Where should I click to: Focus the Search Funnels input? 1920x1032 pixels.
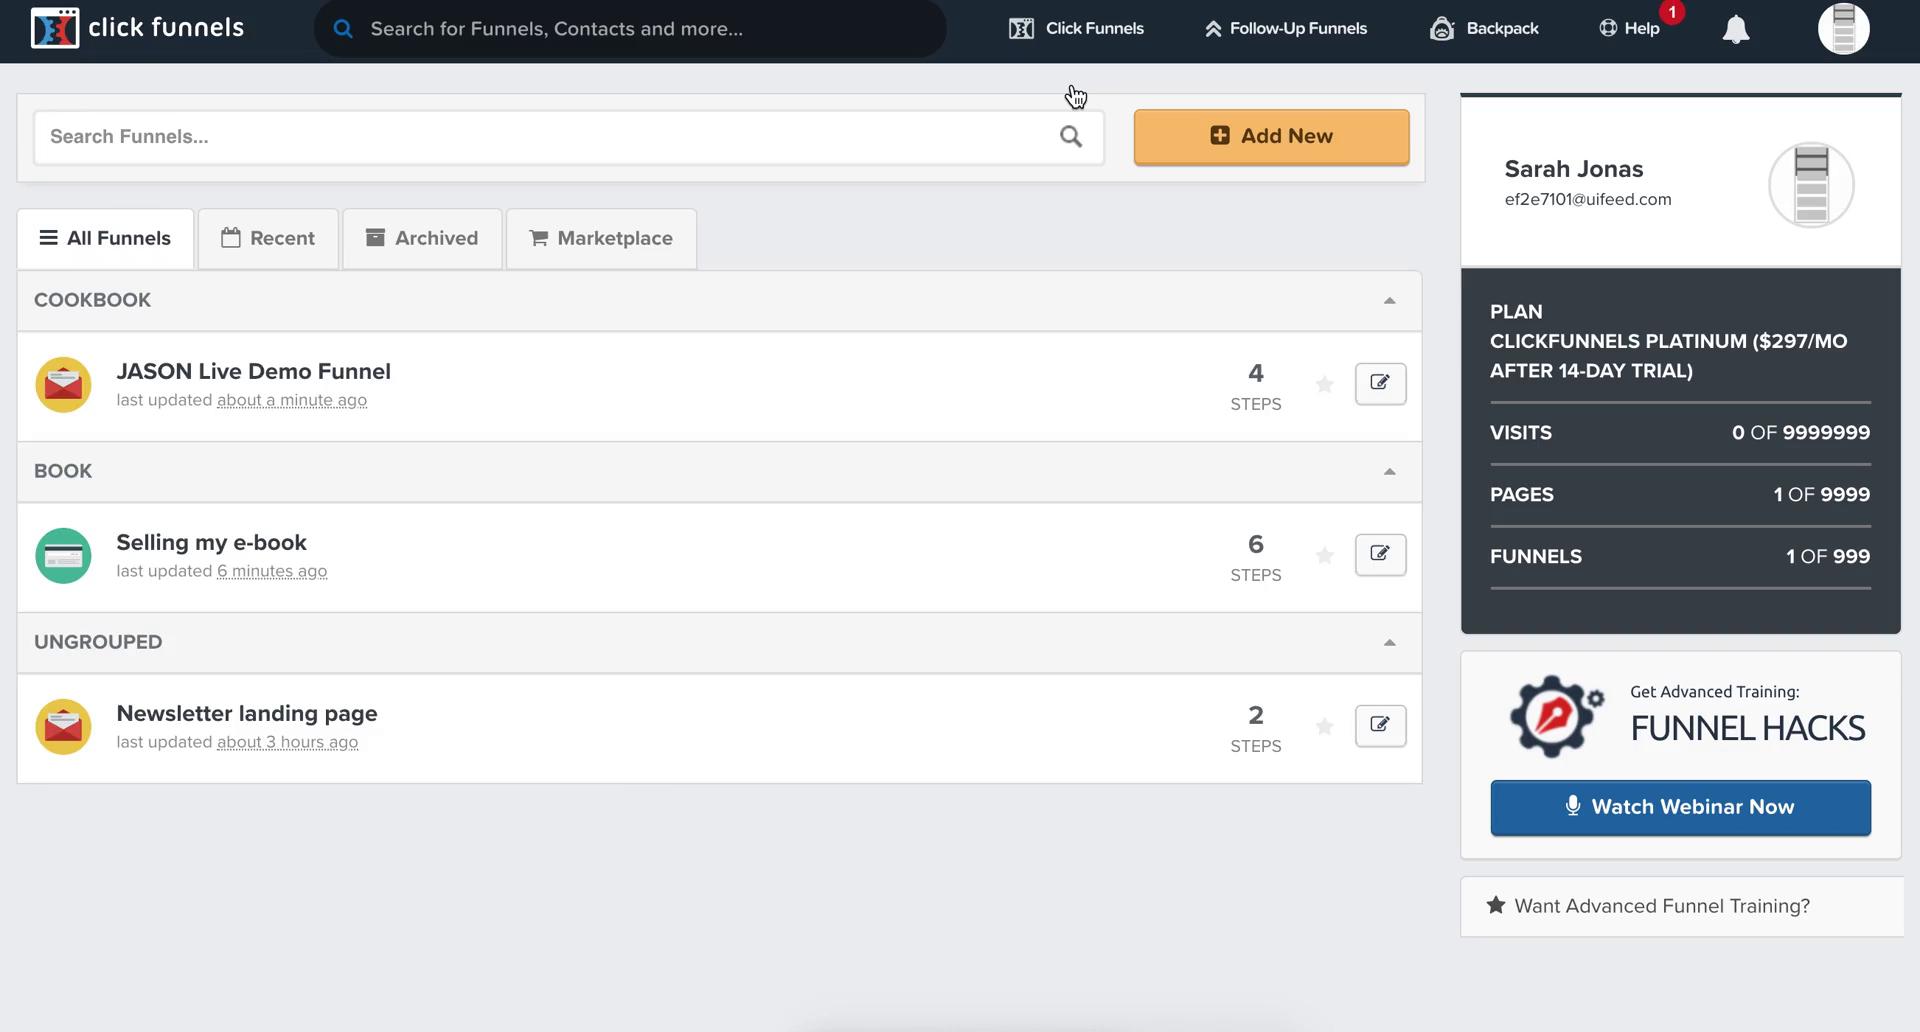coord(569,137)
